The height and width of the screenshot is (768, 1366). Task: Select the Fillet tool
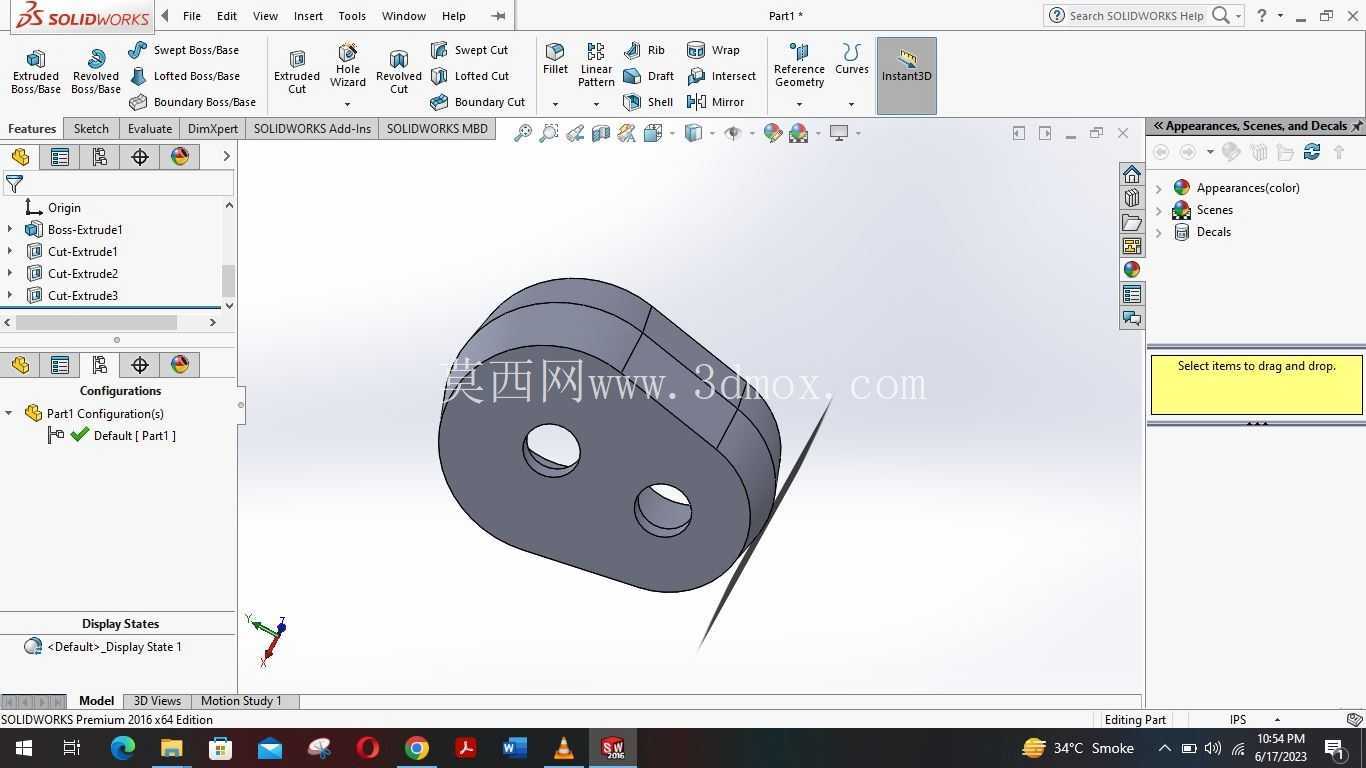tap(555, 59)
